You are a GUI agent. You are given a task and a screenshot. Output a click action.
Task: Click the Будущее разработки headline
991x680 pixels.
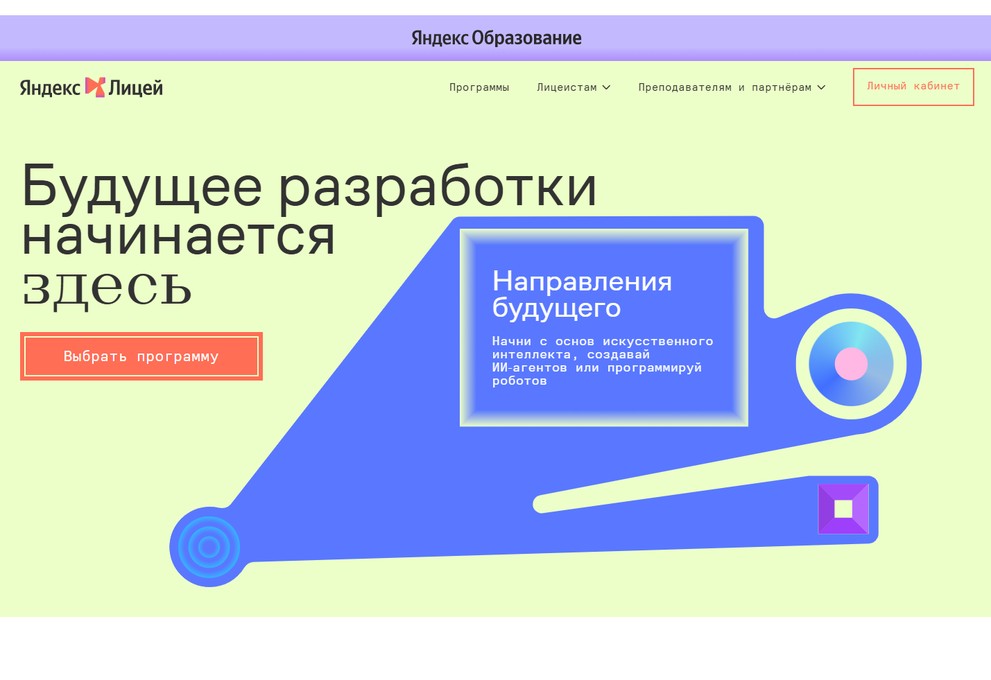tap(310, 186)
